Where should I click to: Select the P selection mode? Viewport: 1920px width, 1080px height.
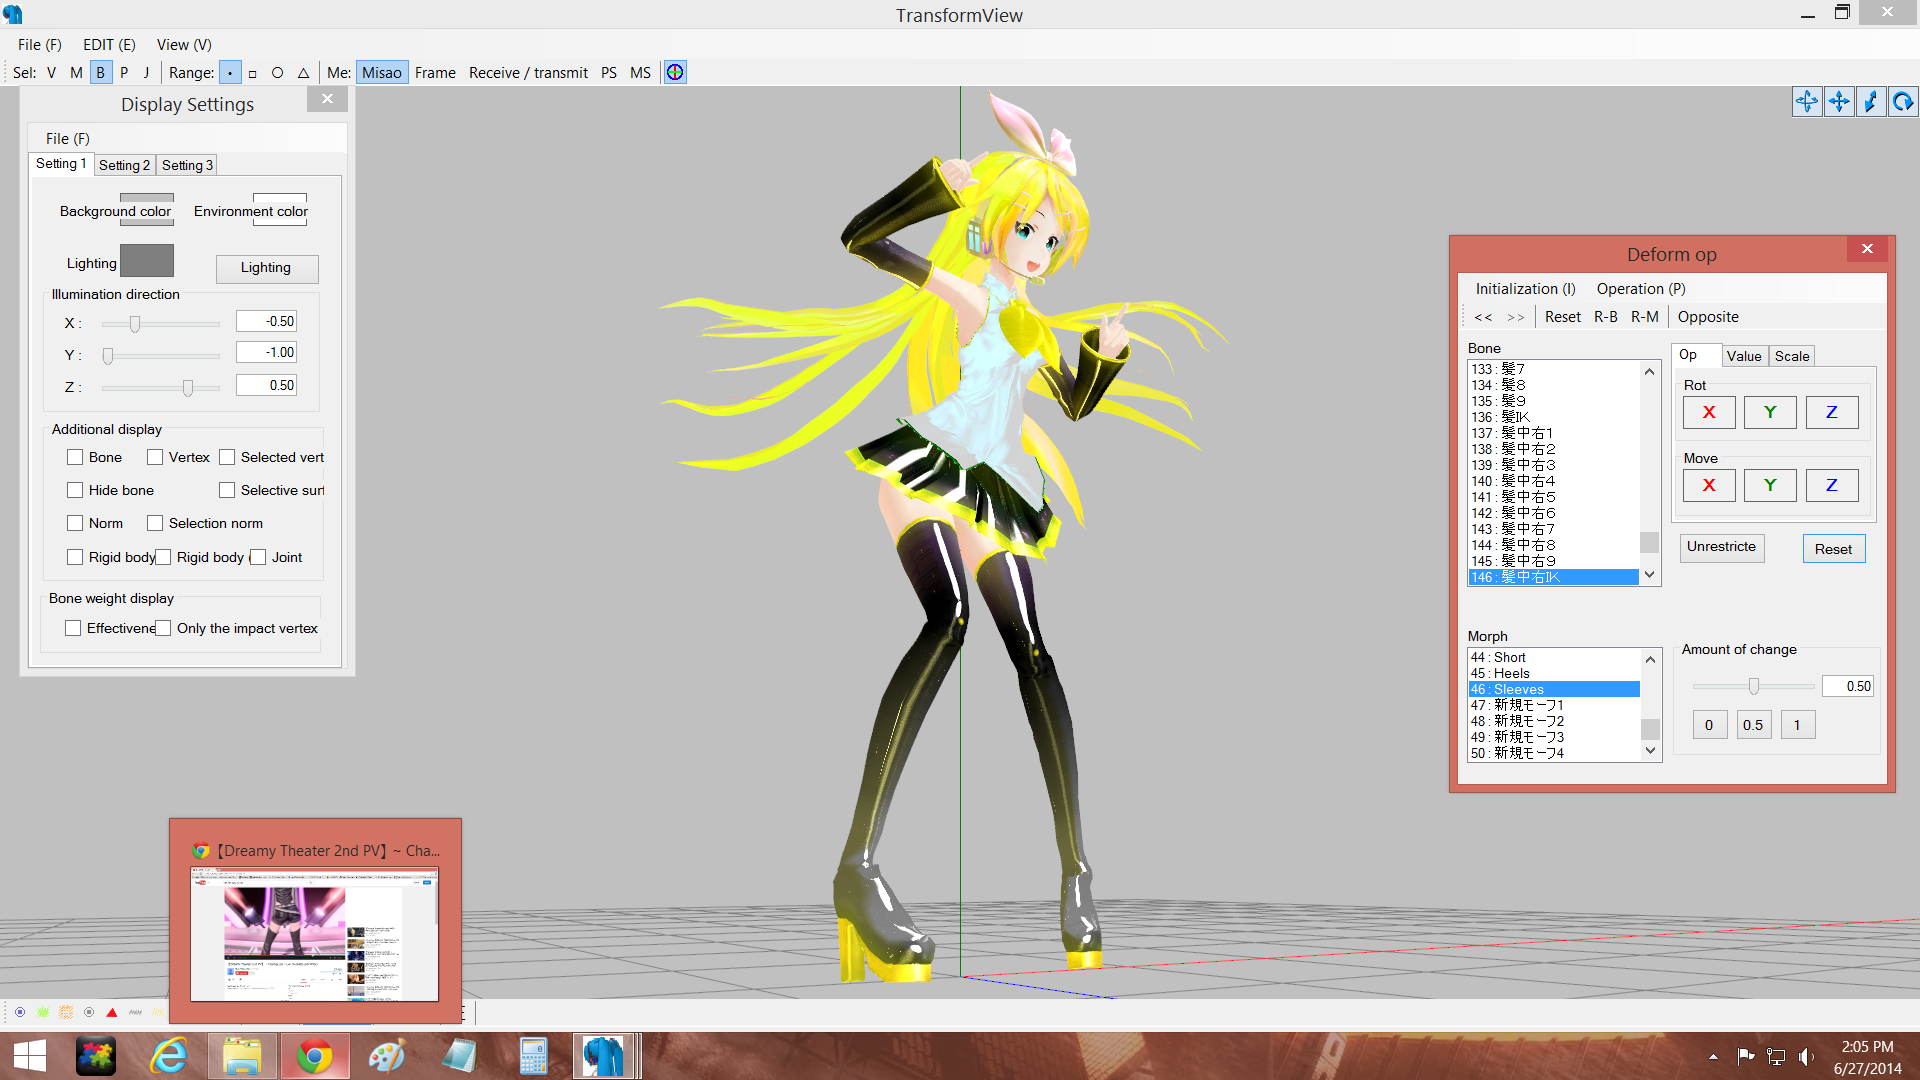(124, 72)
